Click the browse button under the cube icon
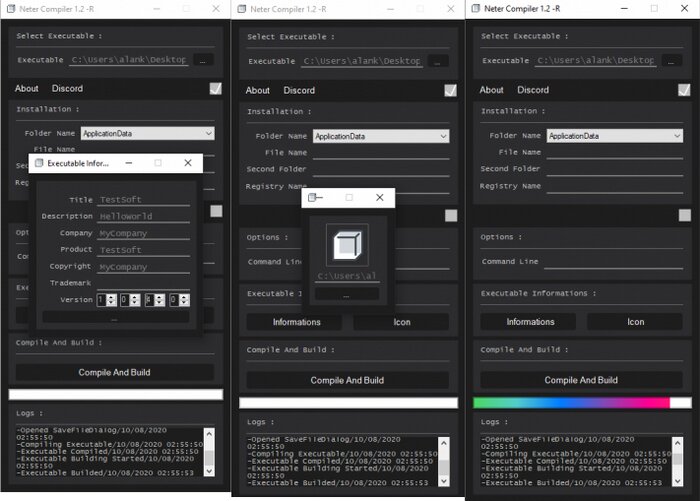 (346, 295)
